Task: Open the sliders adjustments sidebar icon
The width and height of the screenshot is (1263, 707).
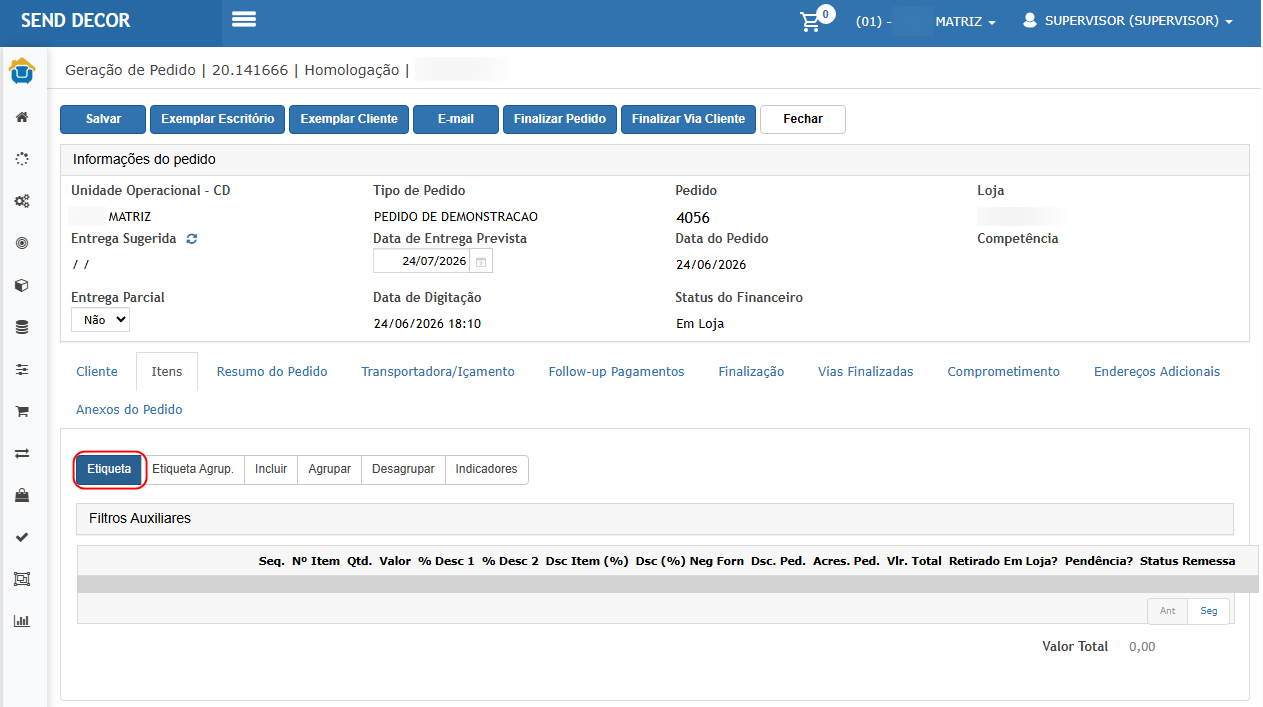Action: tap(22, 369)
